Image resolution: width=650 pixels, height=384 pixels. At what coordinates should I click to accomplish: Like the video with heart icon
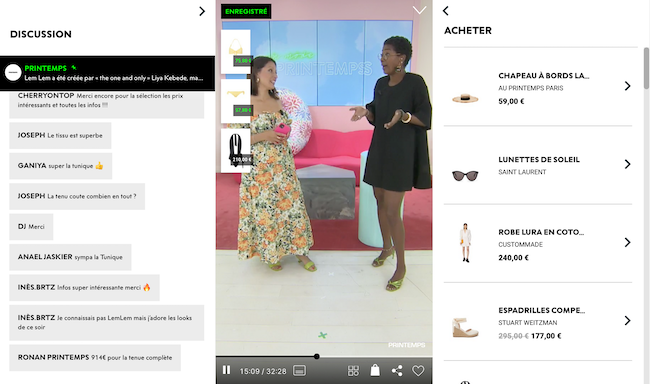click(x=418, y=371)
